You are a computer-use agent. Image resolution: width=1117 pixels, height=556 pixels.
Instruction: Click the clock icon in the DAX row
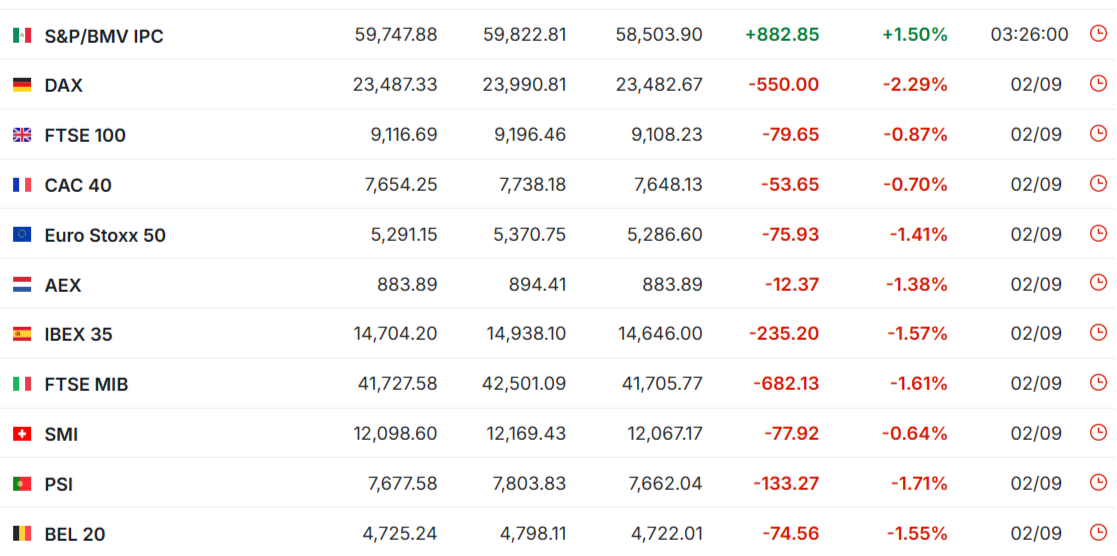pyautogui.click(x=1098, y=84)
